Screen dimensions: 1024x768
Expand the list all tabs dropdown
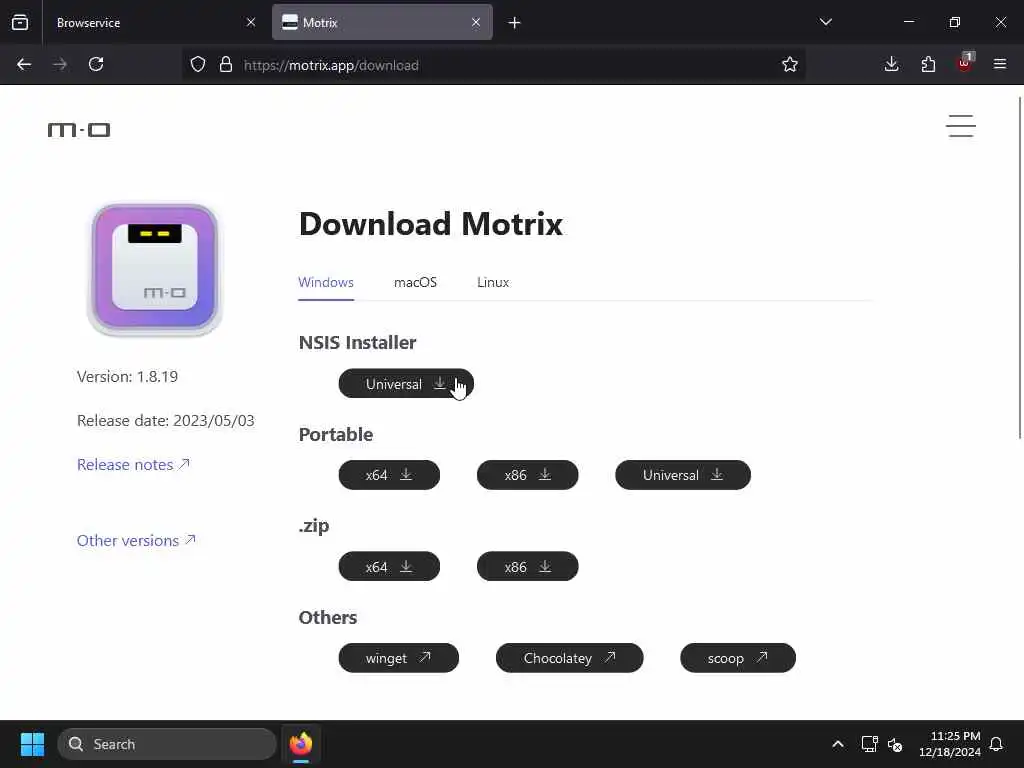tap(825, 23)
